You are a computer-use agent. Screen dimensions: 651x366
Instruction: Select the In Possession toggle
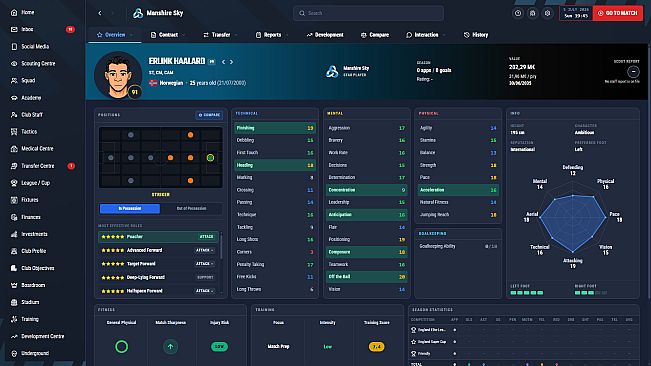click(x=130, y=208)
